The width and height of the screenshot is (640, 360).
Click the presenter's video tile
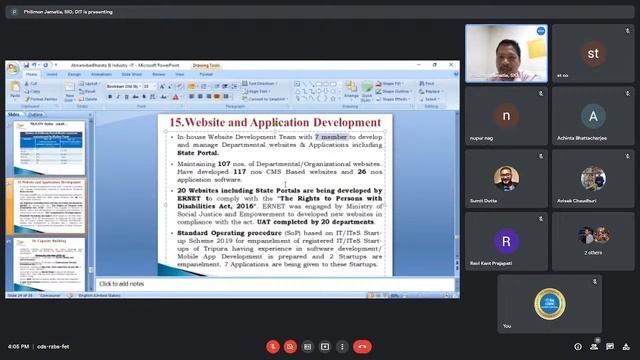506,53
